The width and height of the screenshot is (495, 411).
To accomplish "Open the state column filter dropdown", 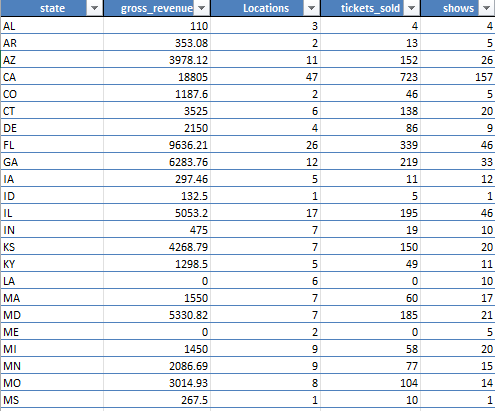I will (x=95, y=8).
